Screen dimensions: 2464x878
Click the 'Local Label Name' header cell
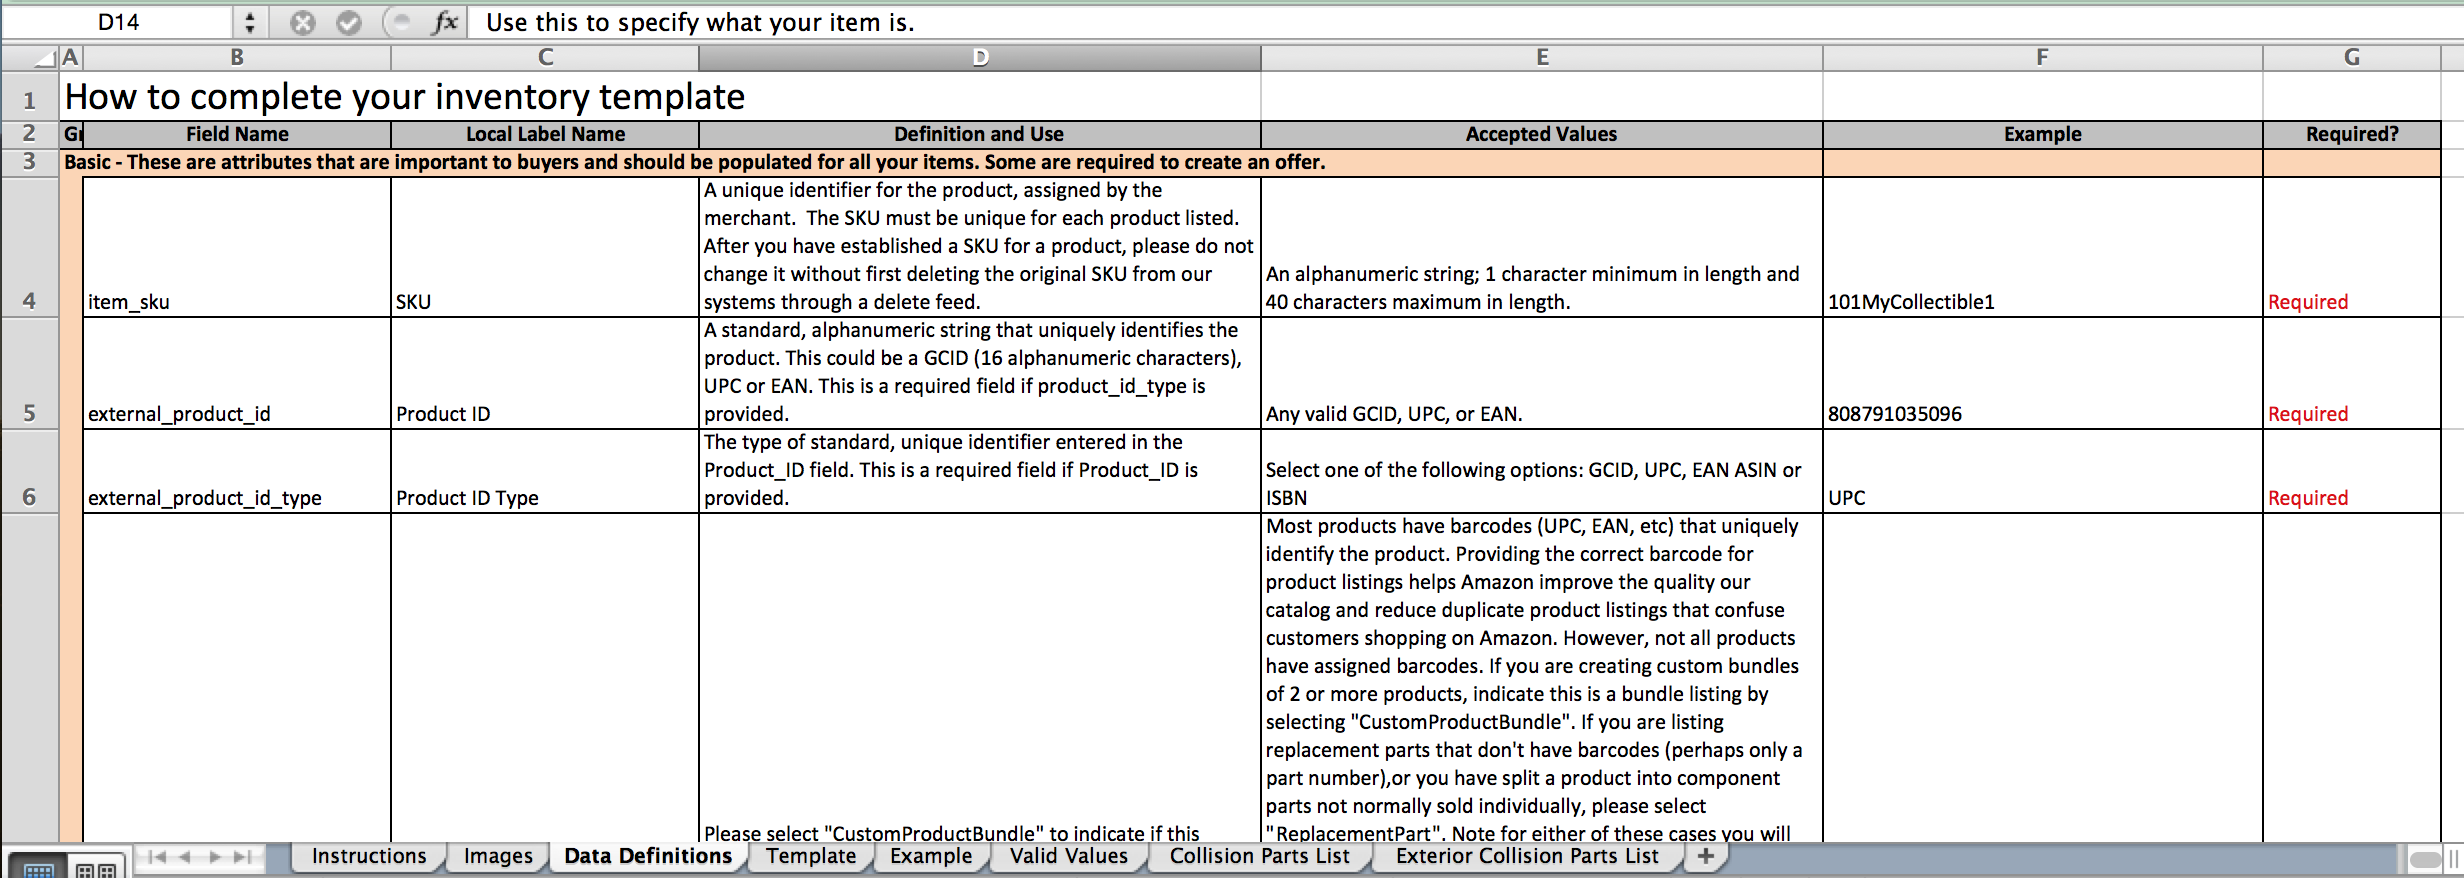click(545, 134)
